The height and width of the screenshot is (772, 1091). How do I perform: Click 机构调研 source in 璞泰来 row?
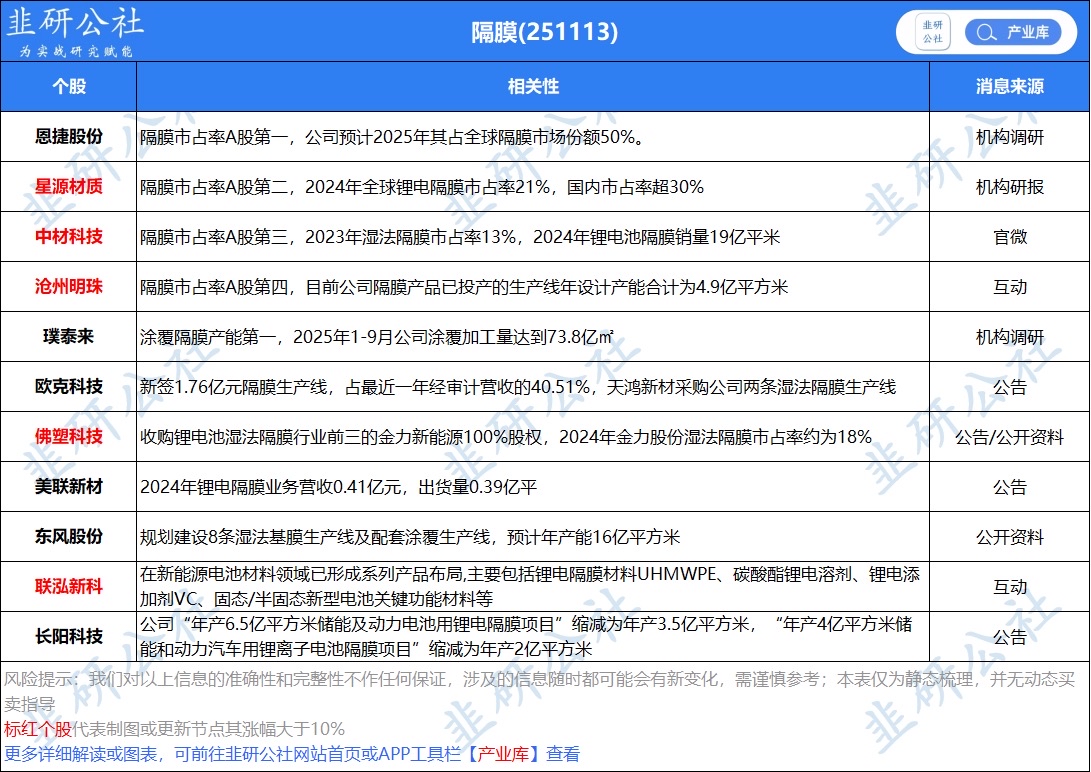(x=1010, y=337)
